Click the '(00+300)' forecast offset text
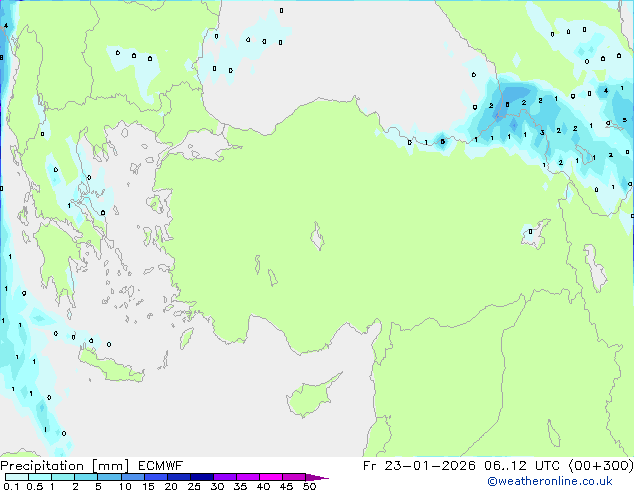 (601, 466)
